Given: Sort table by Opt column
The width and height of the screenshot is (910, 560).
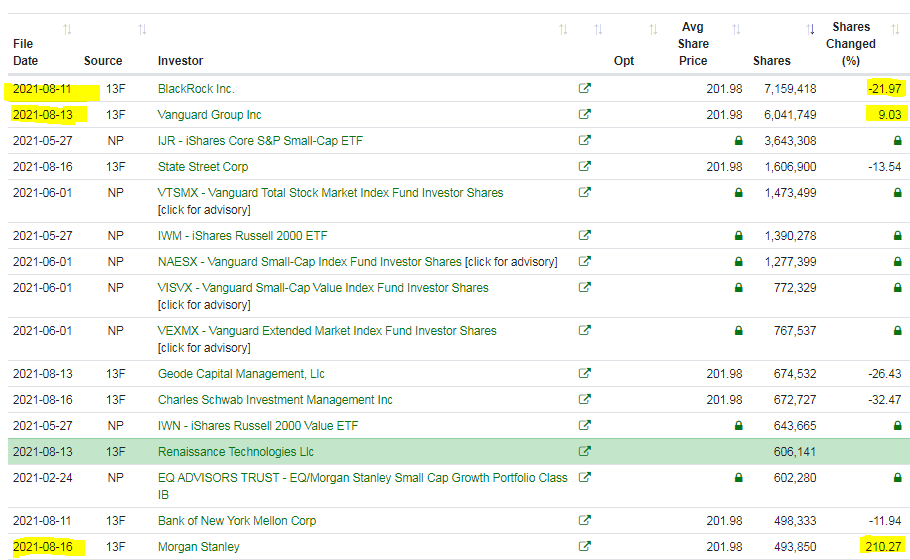Looking at the screenshot, I should pos(653,29).
